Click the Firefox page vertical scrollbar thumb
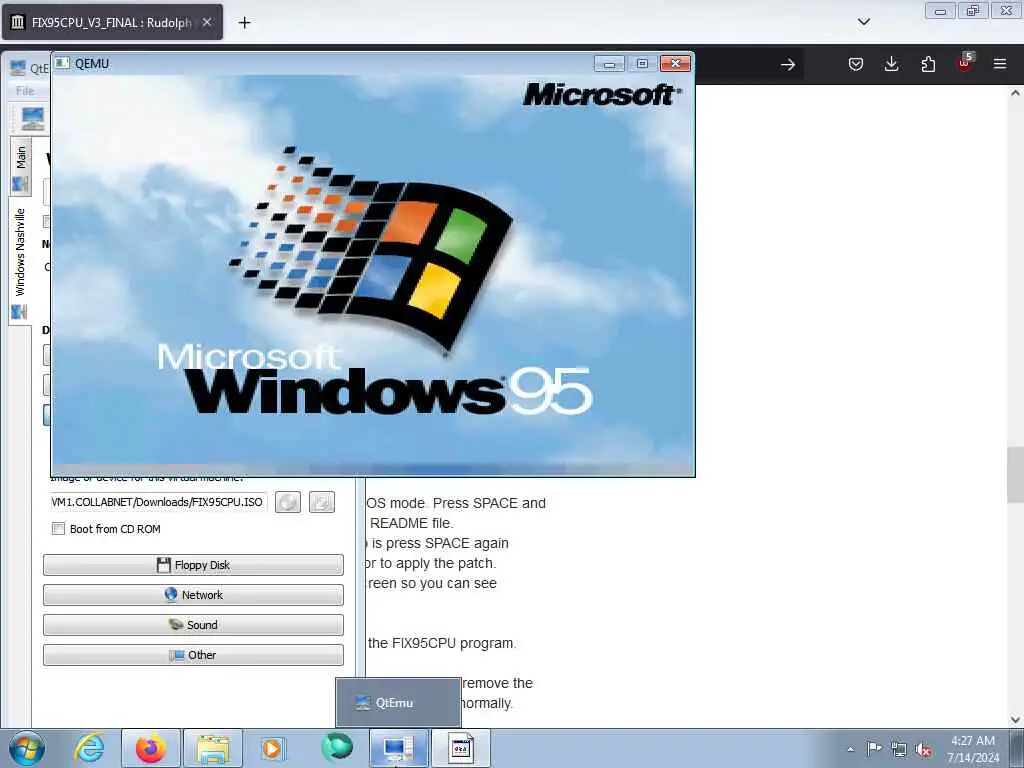The image size is (1024, 768). [1015, 475]
